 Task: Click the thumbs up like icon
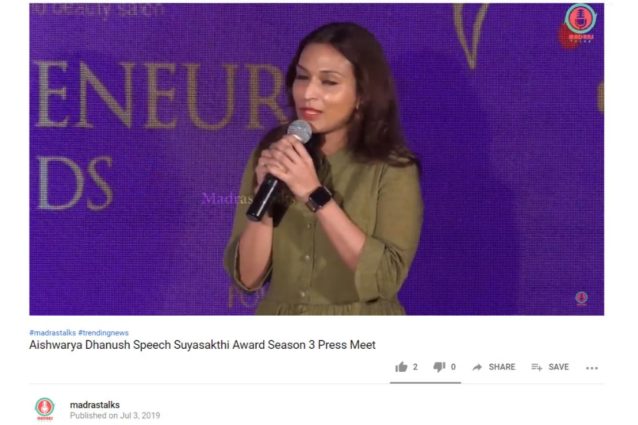pos(401,367)
